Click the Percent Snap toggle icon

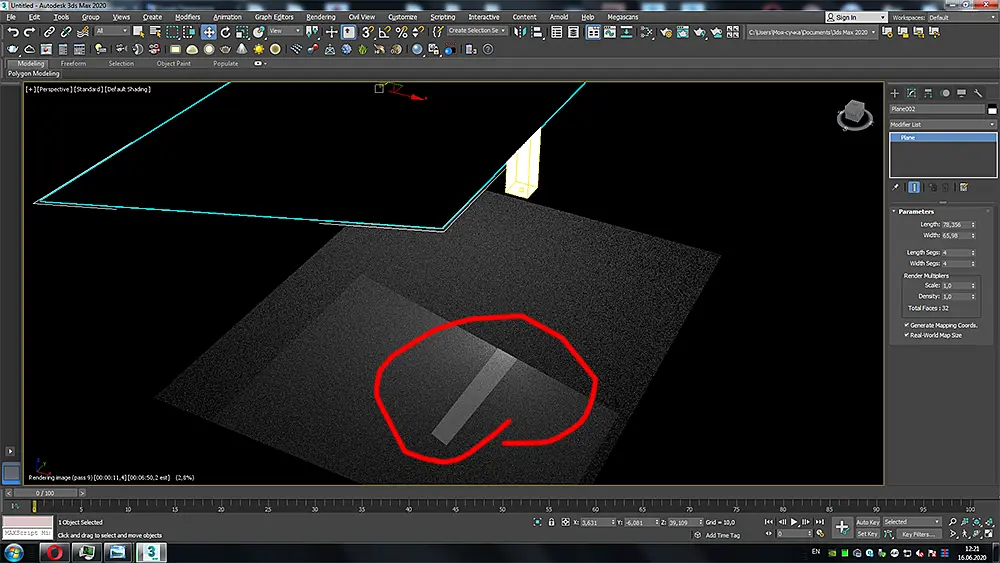(x=401, y=31)
